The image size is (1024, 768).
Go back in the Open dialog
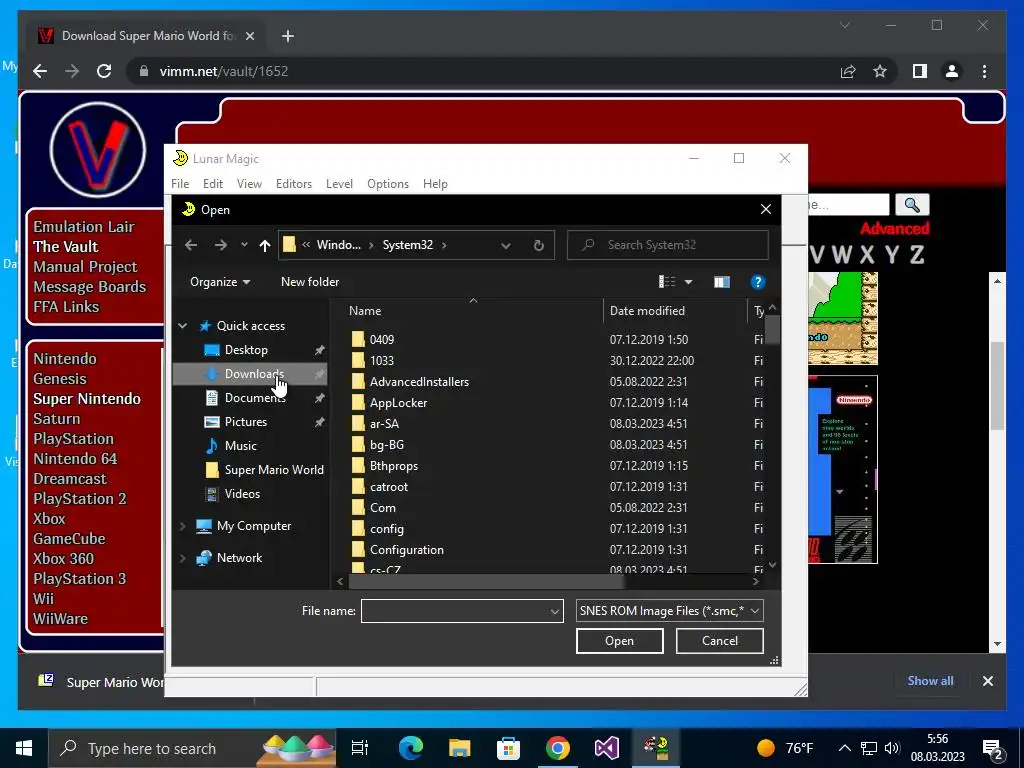pos(191,245)
